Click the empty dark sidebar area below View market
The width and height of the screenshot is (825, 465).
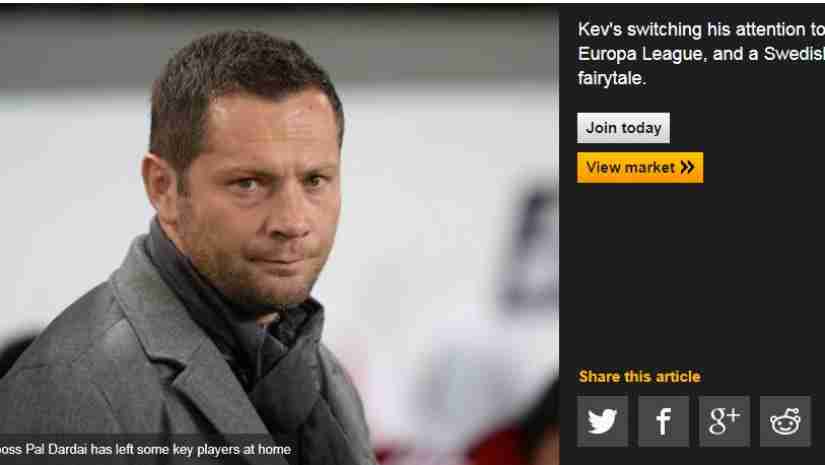(700, 274)
